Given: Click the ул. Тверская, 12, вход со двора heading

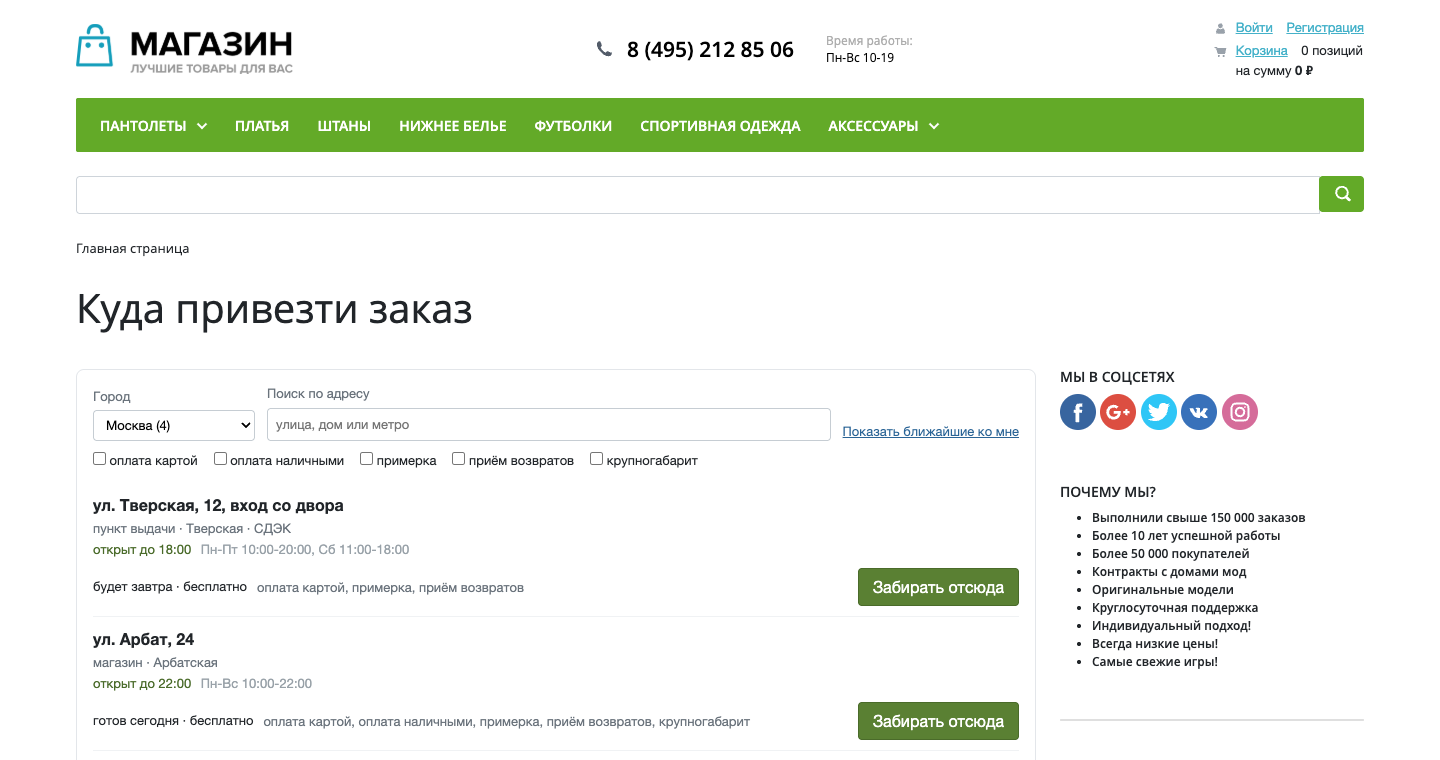Looking at the screenshot, I should pos(218,506).
